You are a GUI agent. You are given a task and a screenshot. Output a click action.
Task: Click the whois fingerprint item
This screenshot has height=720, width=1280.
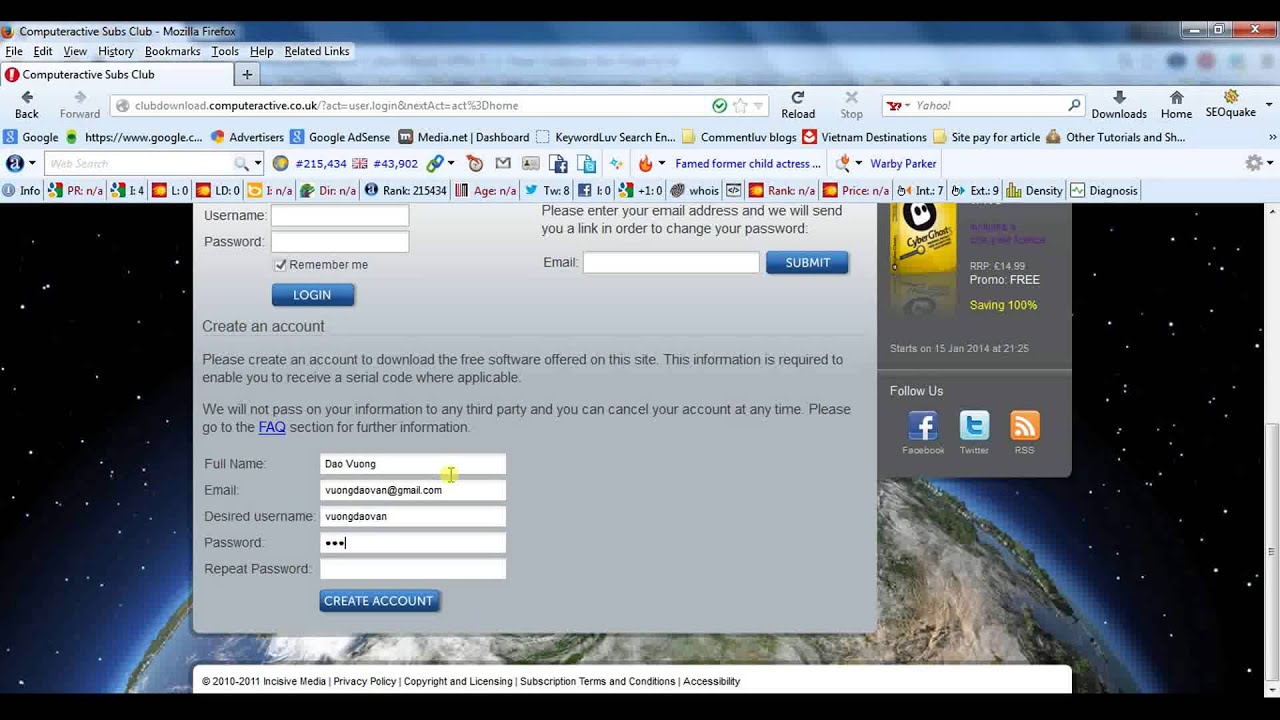point(694,190)
